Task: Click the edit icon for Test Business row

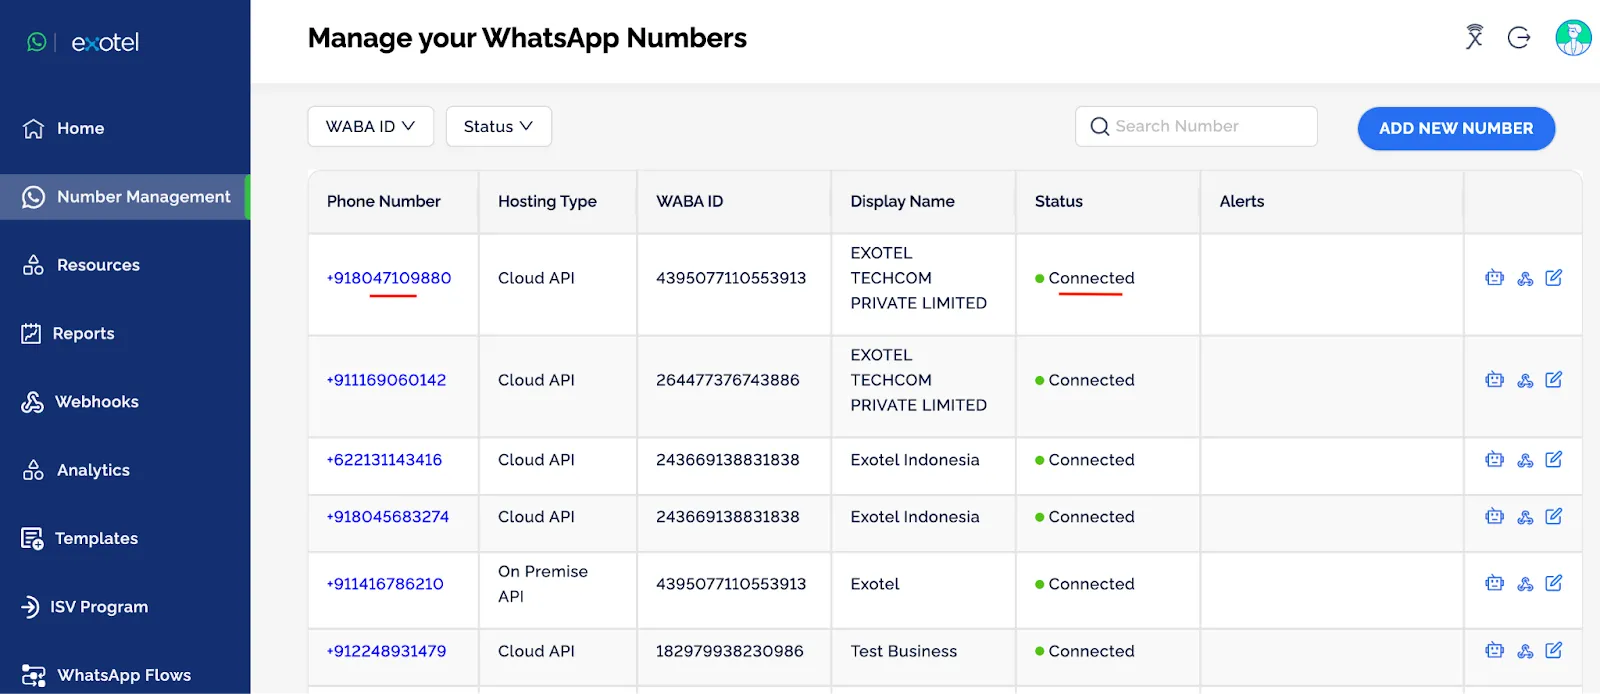Action: (x=1554, y=651)
